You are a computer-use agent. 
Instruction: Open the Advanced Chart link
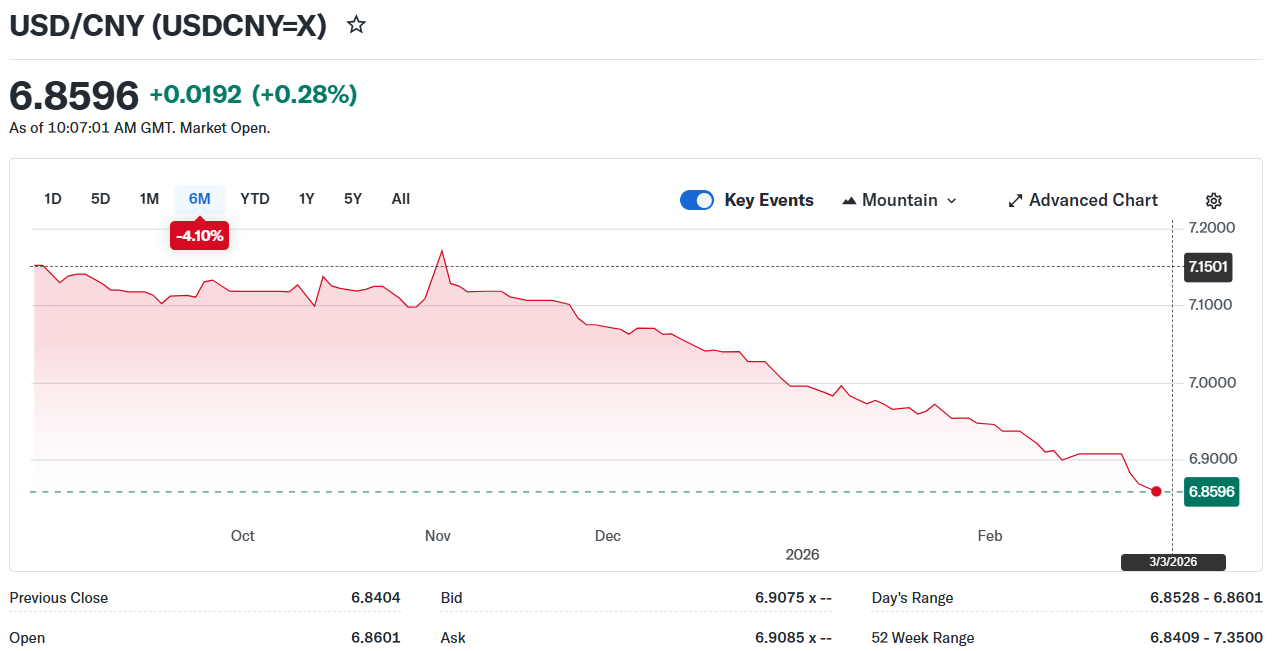[x=1092, y=200]
